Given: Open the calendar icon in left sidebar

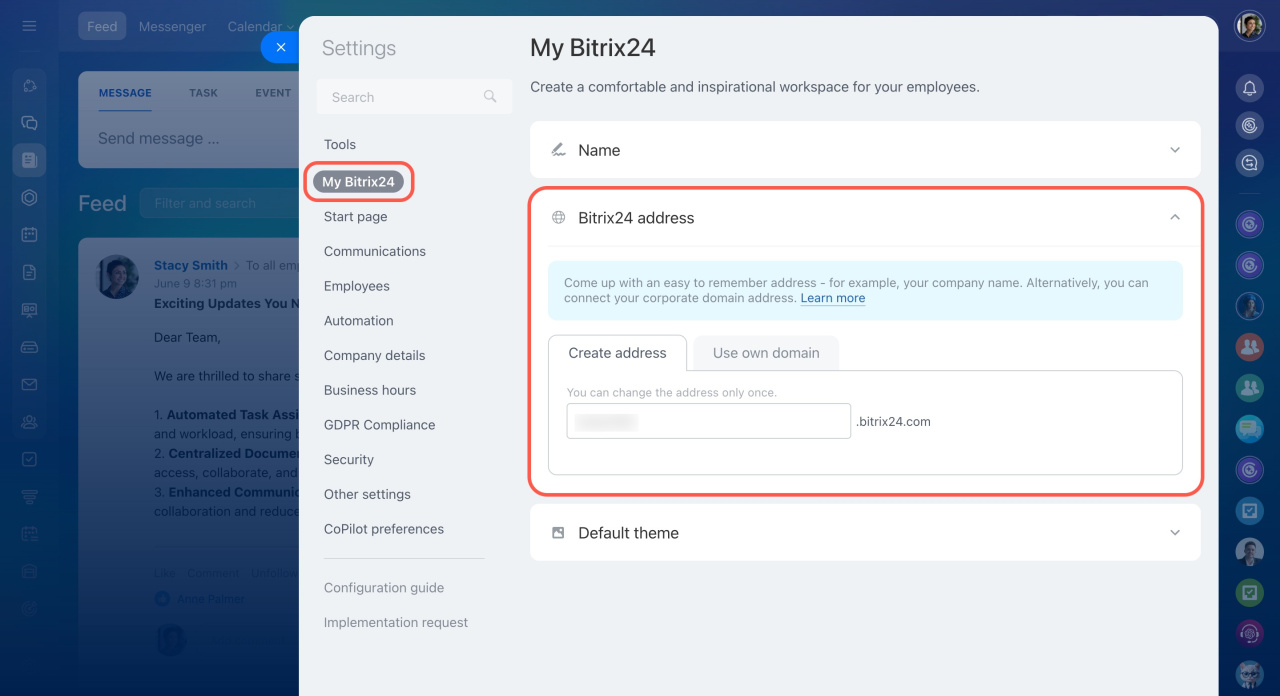Looking at the screenshot, I should [x=29, y=235].
